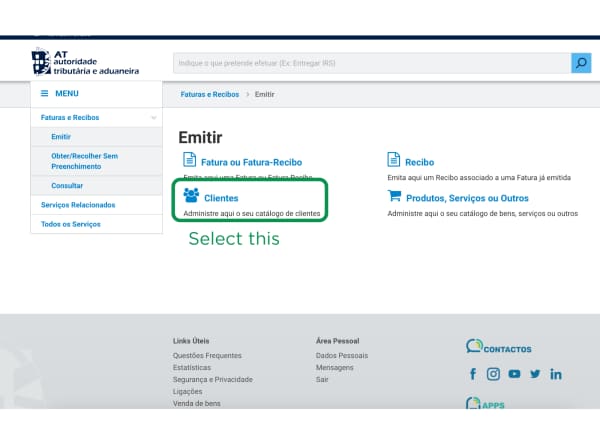Click the search magnifier button
Image resolution: width=600 pixels, height=429 pixels.
(581, 63)
